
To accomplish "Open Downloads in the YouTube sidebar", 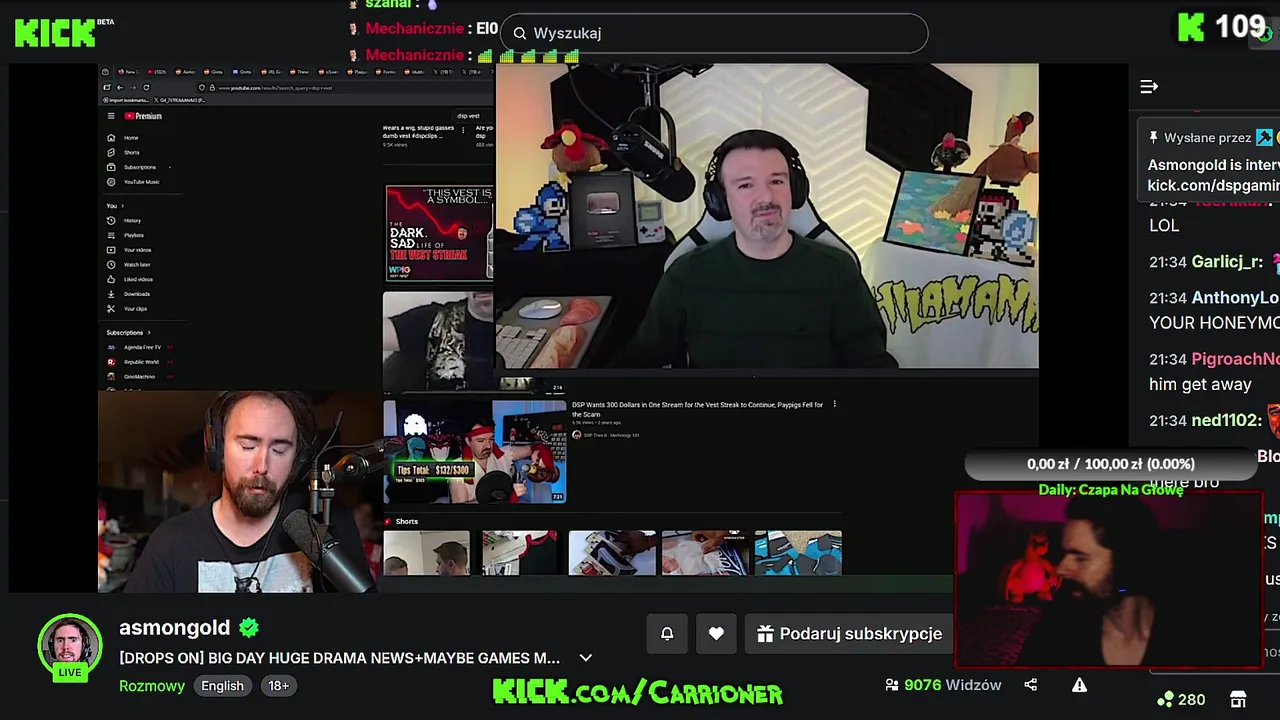I will coord(128,294).
